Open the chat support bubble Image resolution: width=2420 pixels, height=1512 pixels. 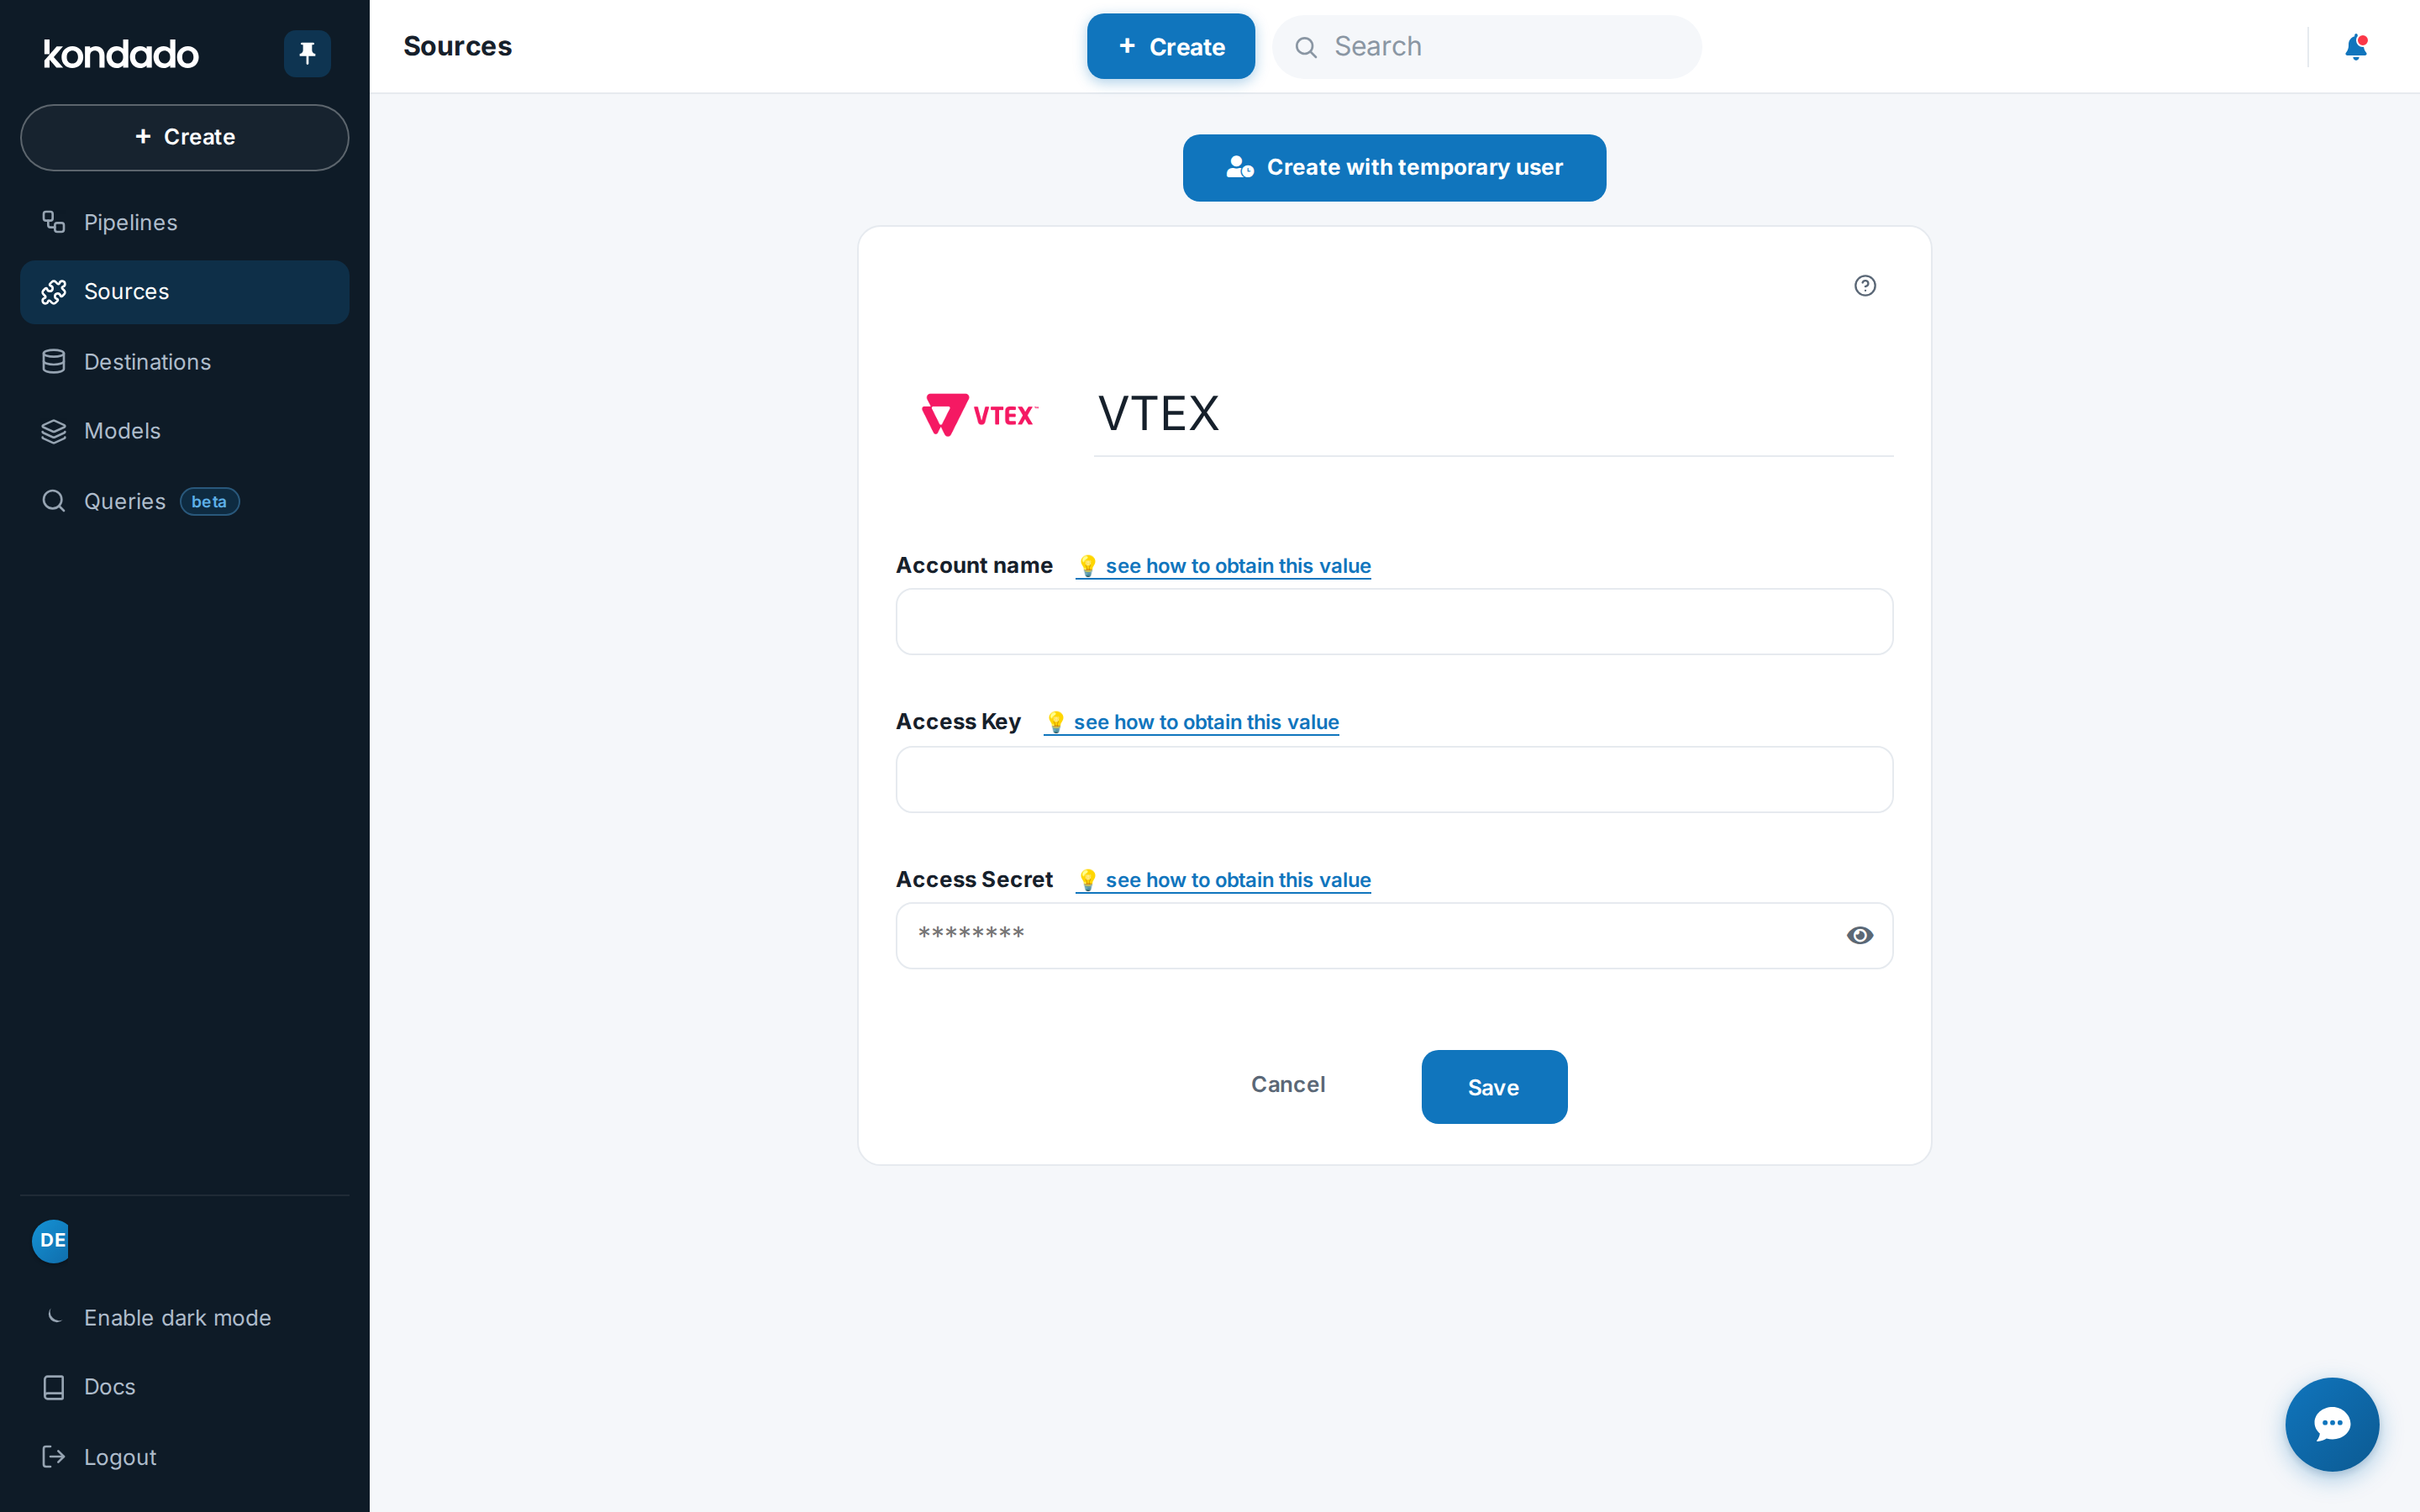click(2332, 1424)
